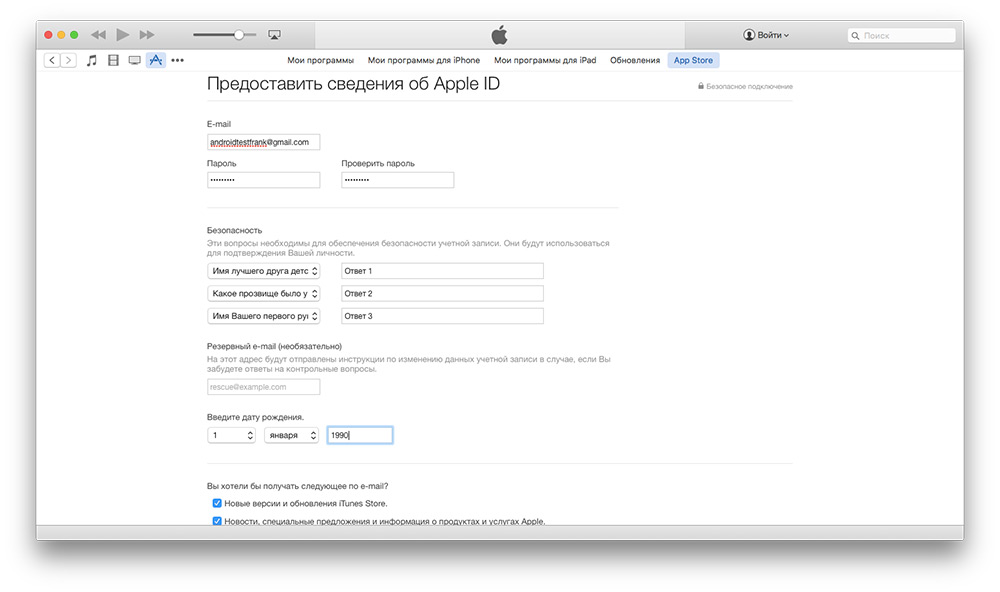Image resolution: width=1000 pixels, height=592 pixels.
Task: Open the Music library icon
Action: click(92, 60)
